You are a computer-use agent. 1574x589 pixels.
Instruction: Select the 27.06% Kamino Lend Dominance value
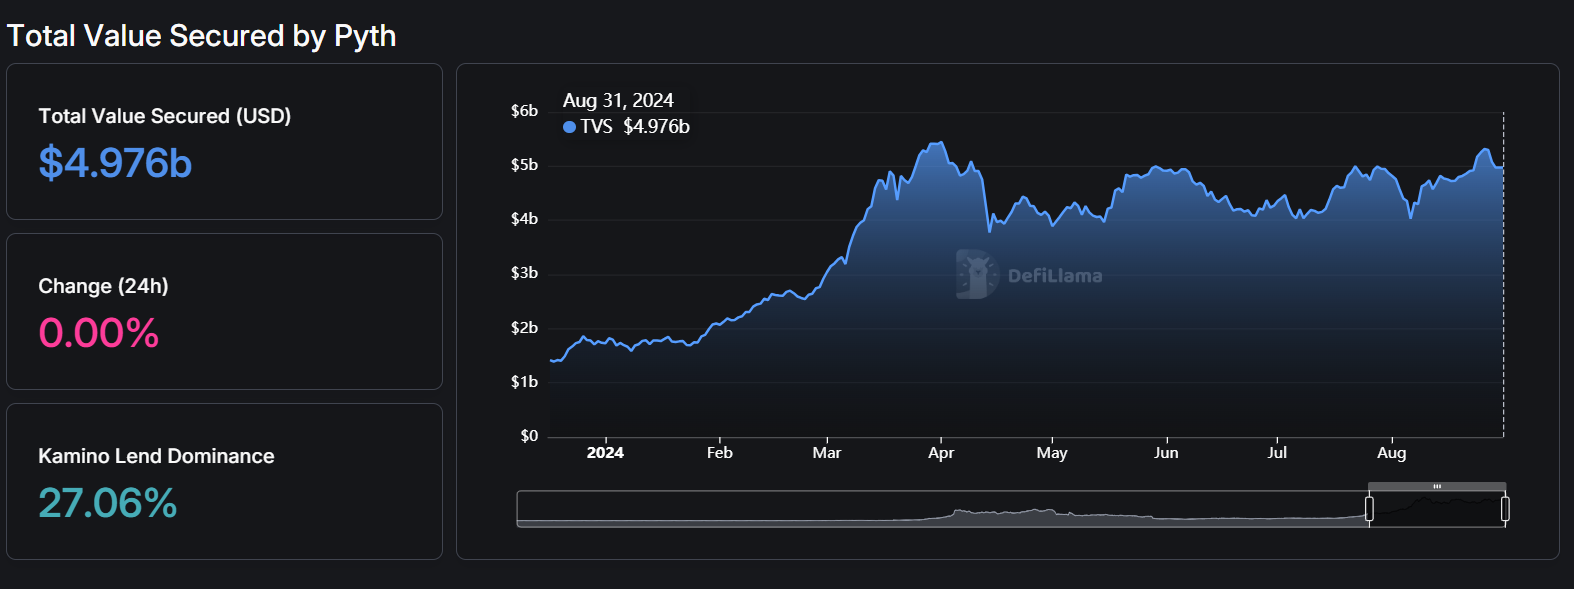[x=108, y=503]
